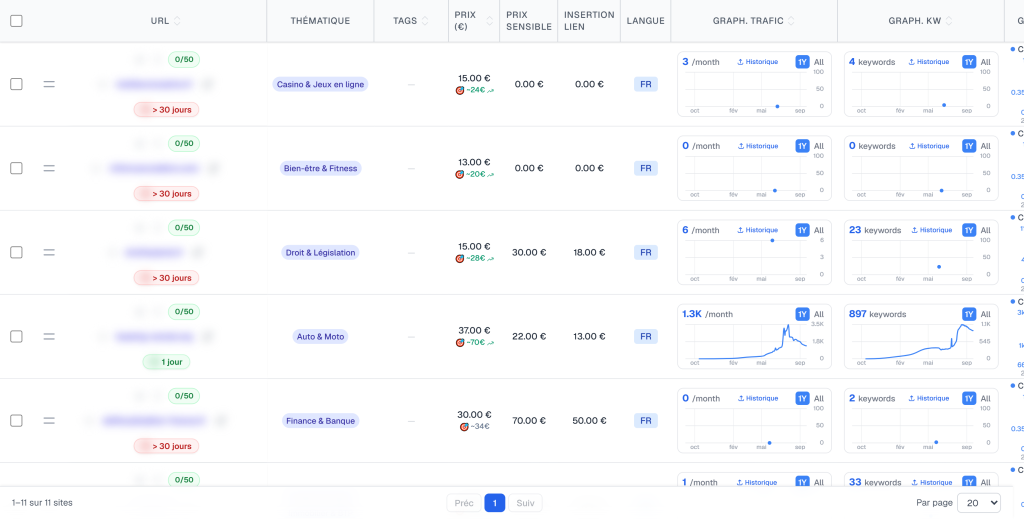Select 1Y on the 2 keywords graph
This screenshot has width=1024, height=519.
[969, 399]
